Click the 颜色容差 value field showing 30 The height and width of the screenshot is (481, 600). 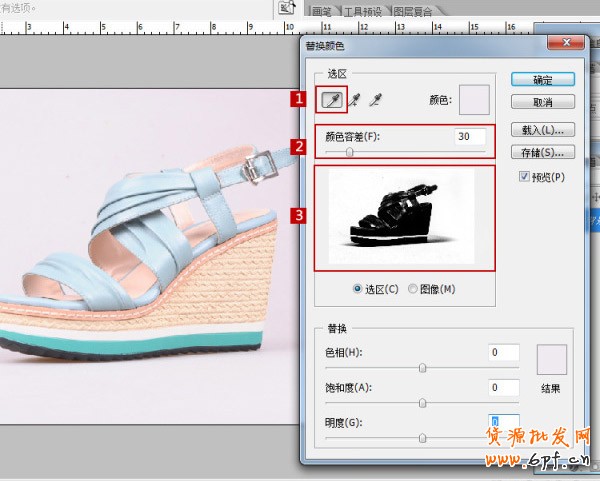coord(470,136)
